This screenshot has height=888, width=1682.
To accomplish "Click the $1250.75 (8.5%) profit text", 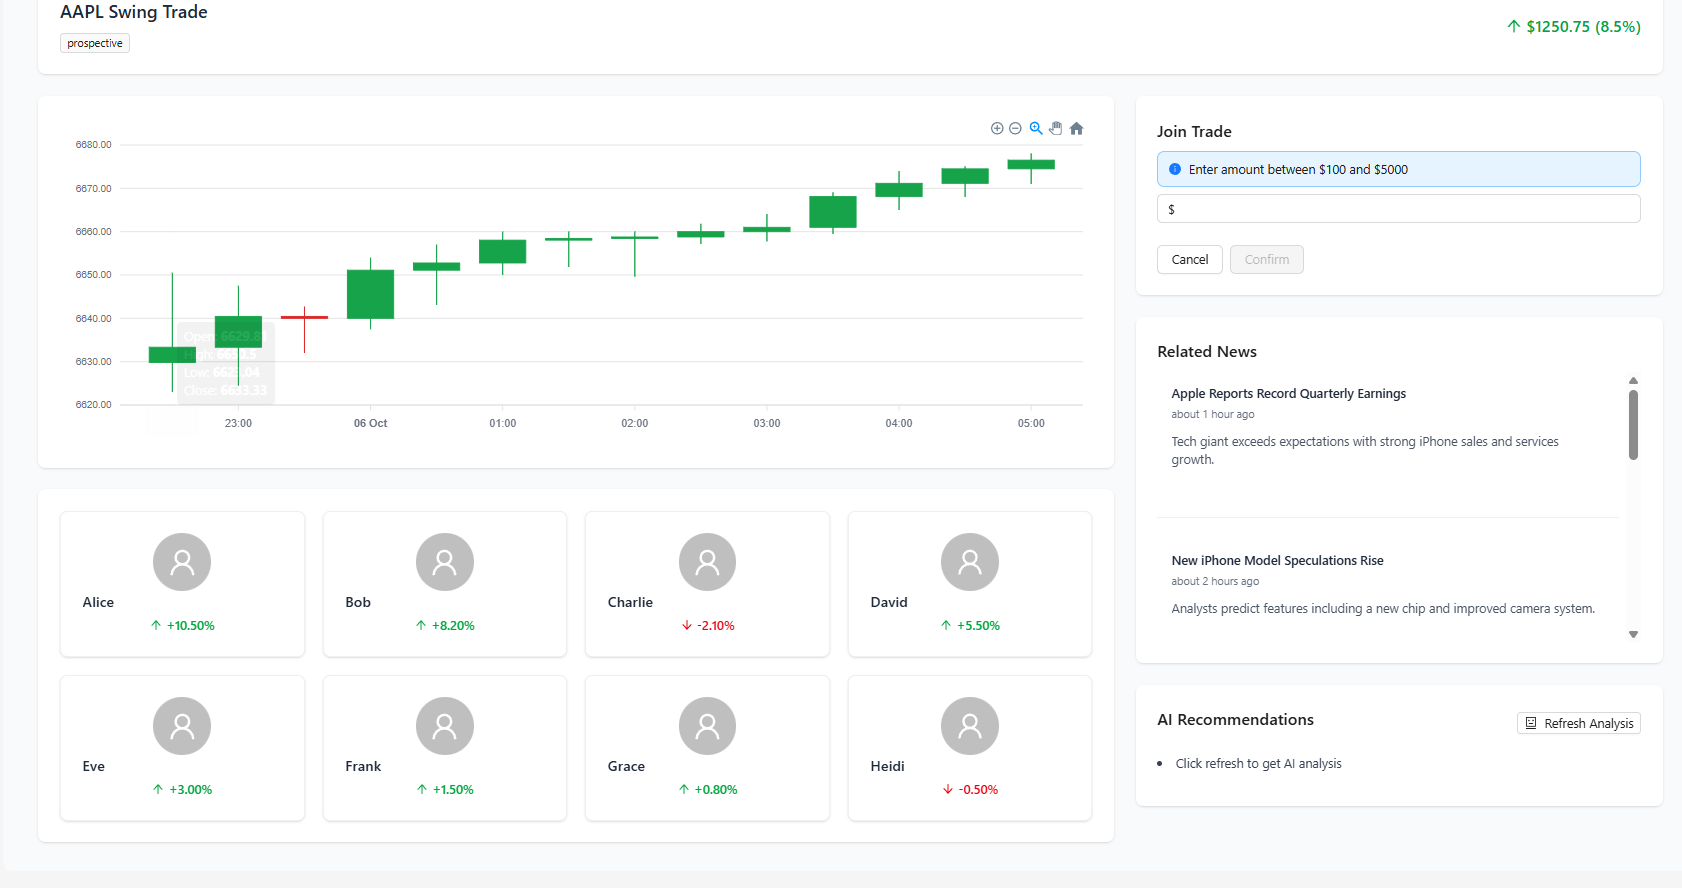I will [x=1583, y=26].
